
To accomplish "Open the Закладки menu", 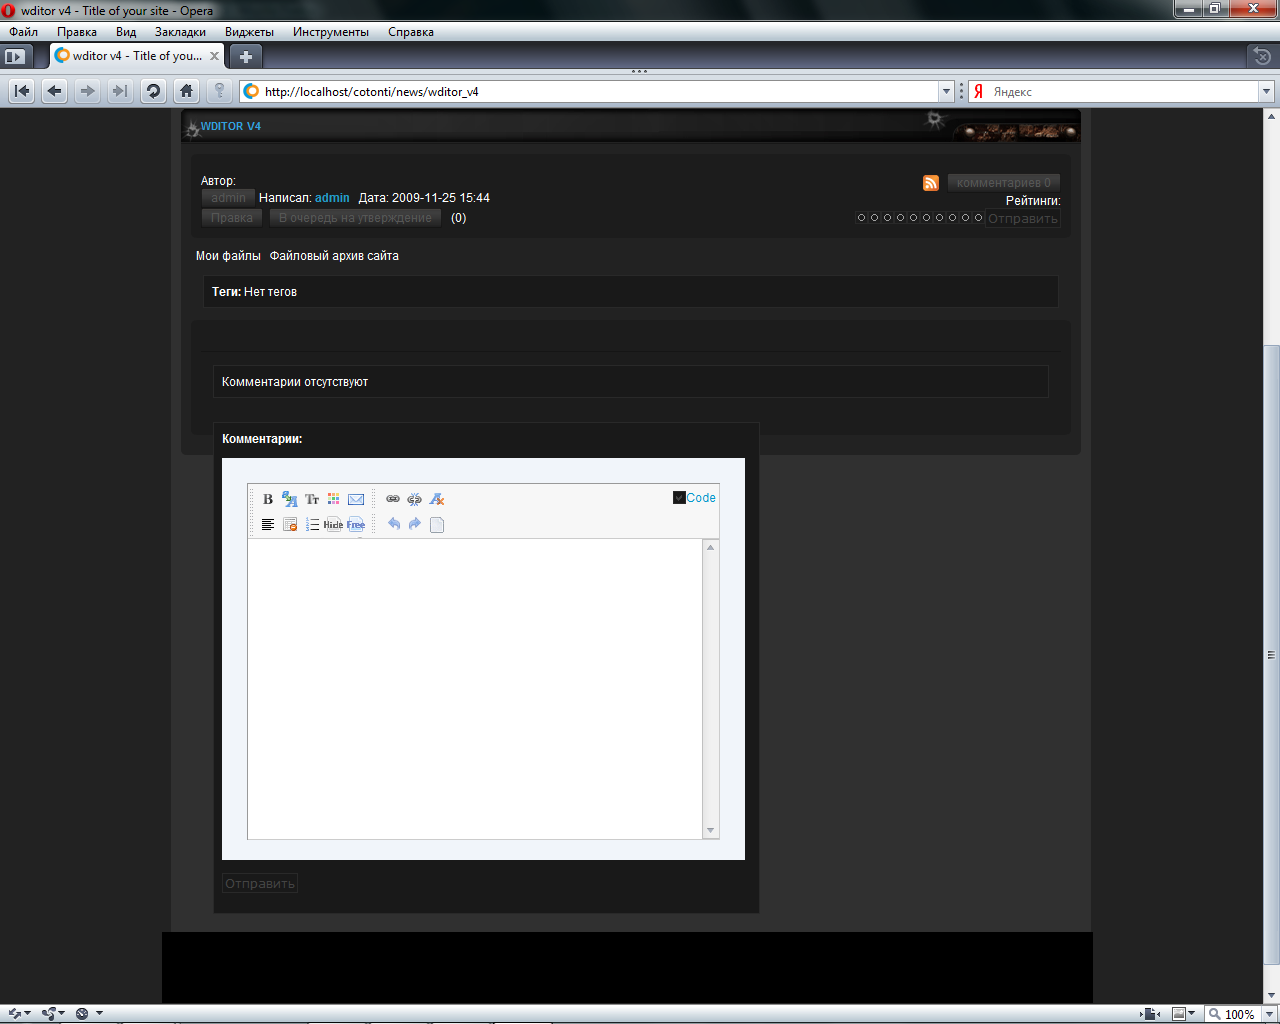I will (180, 32).
